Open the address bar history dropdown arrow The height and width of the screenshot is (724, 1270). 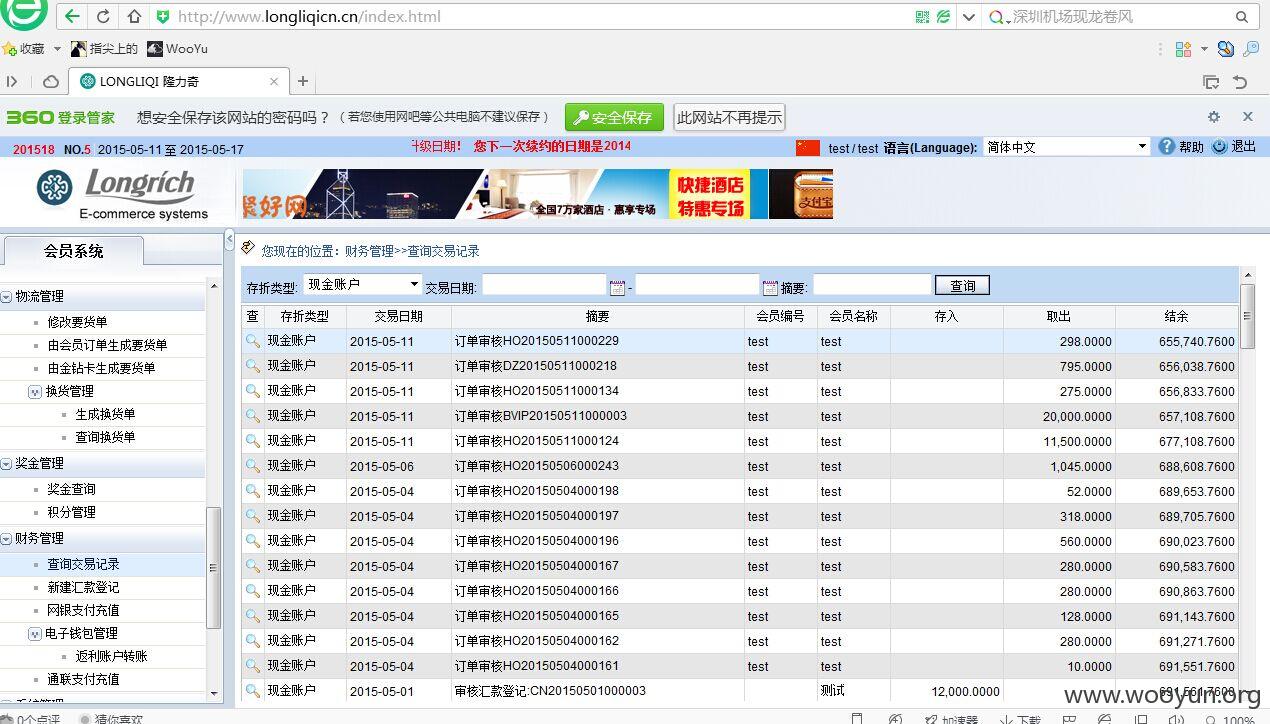click(x=968, y=17)
